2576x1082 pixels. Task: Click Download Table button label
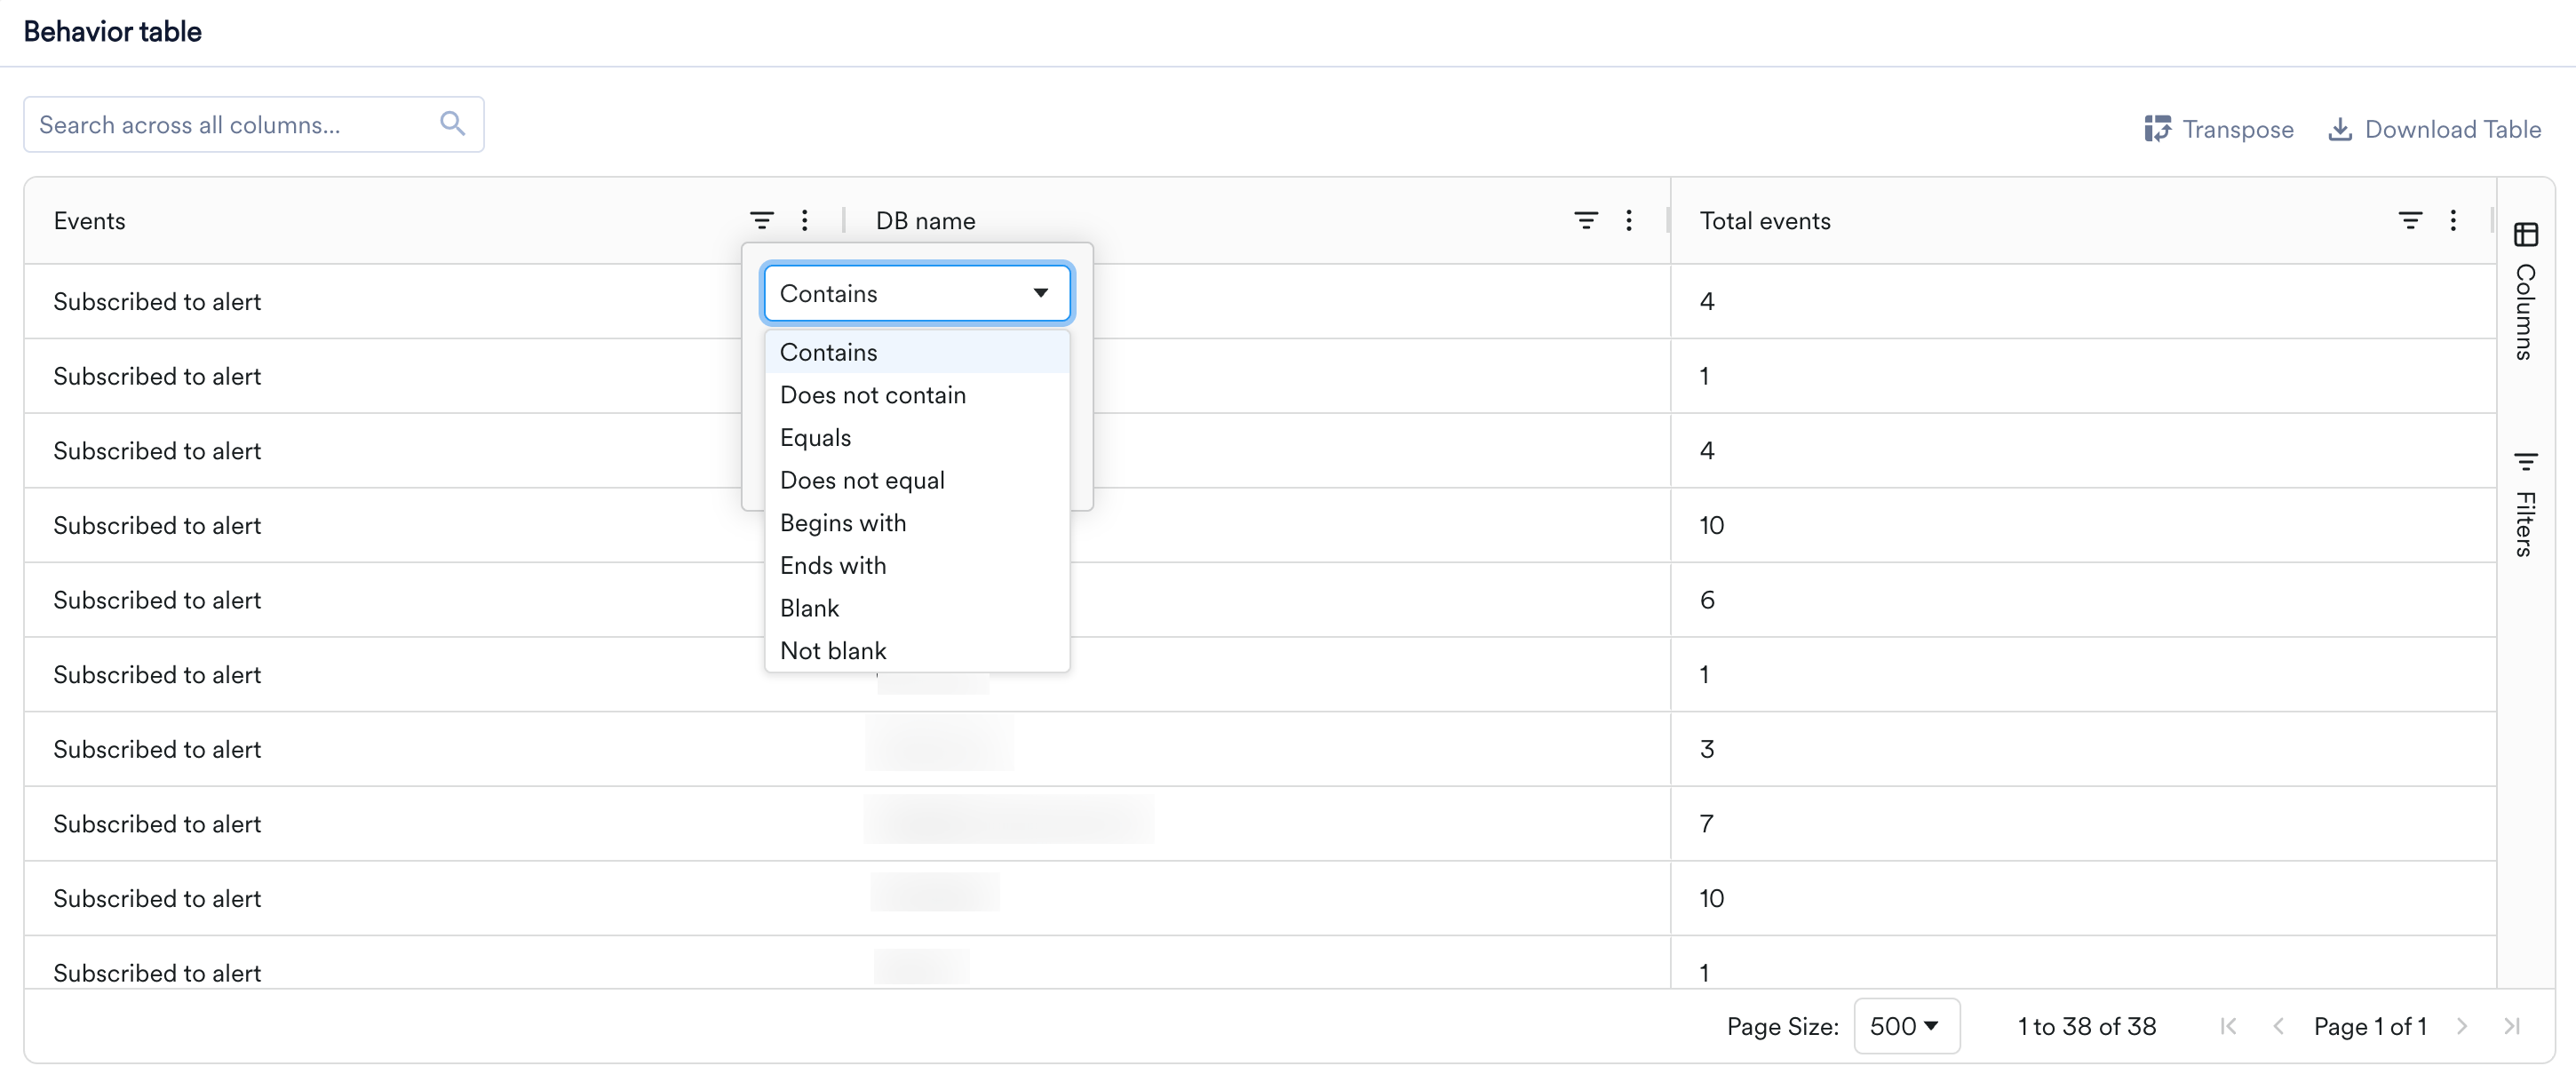(x=2452, y=129)
